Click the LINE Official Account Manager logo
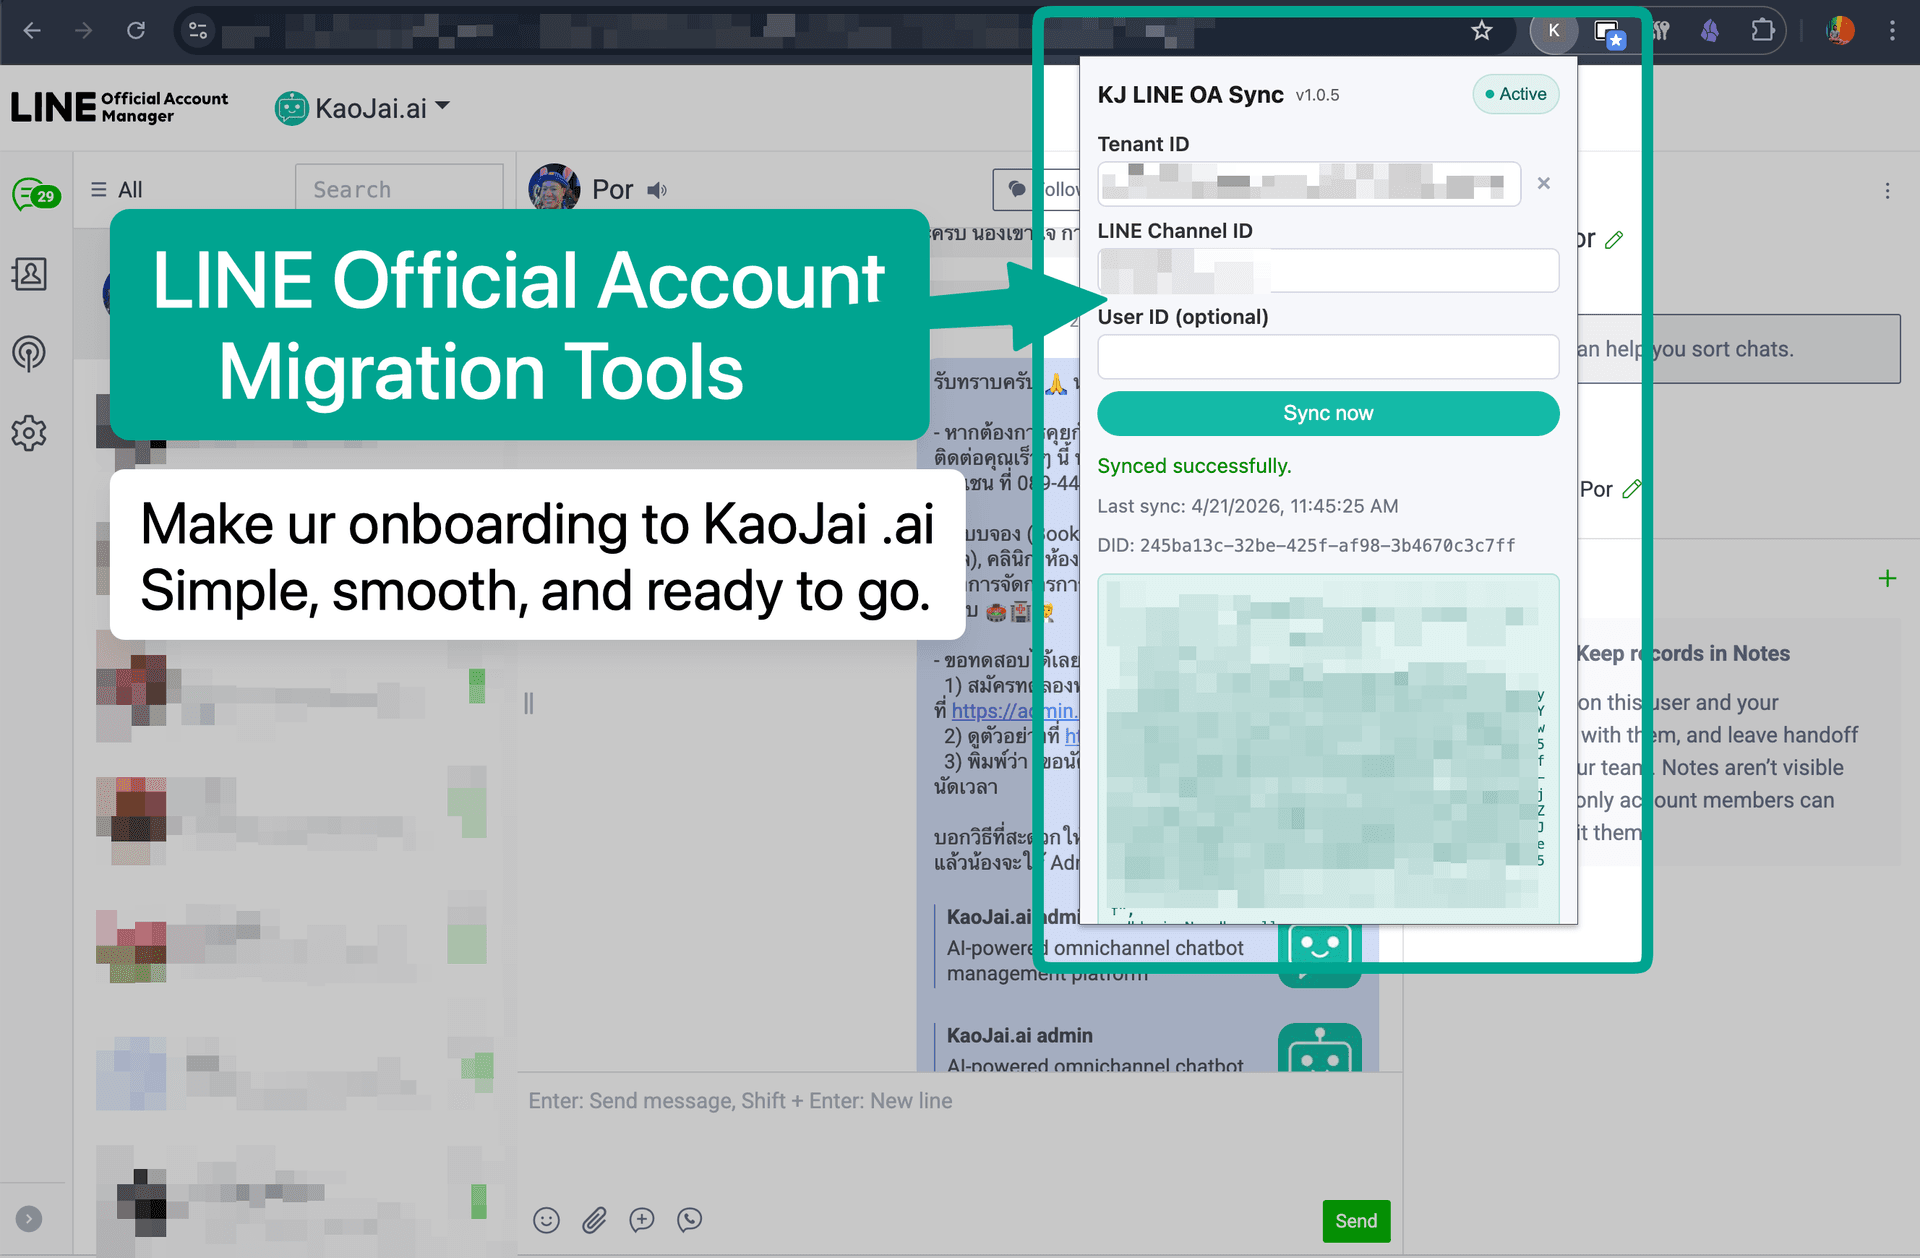This screenshot has width=1920, height=1258. point(120,107)
